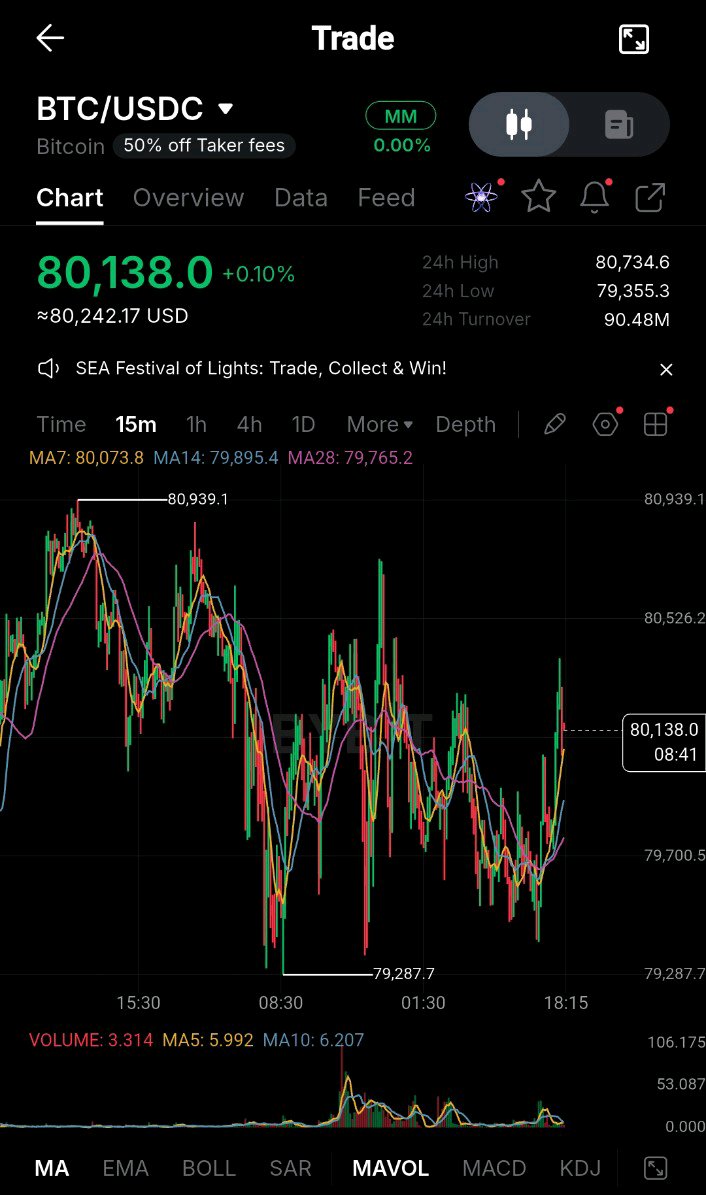706x1195 pixels.
Task: Tap the current price tag 80,138.0 08:41
Action: (663, 742)
